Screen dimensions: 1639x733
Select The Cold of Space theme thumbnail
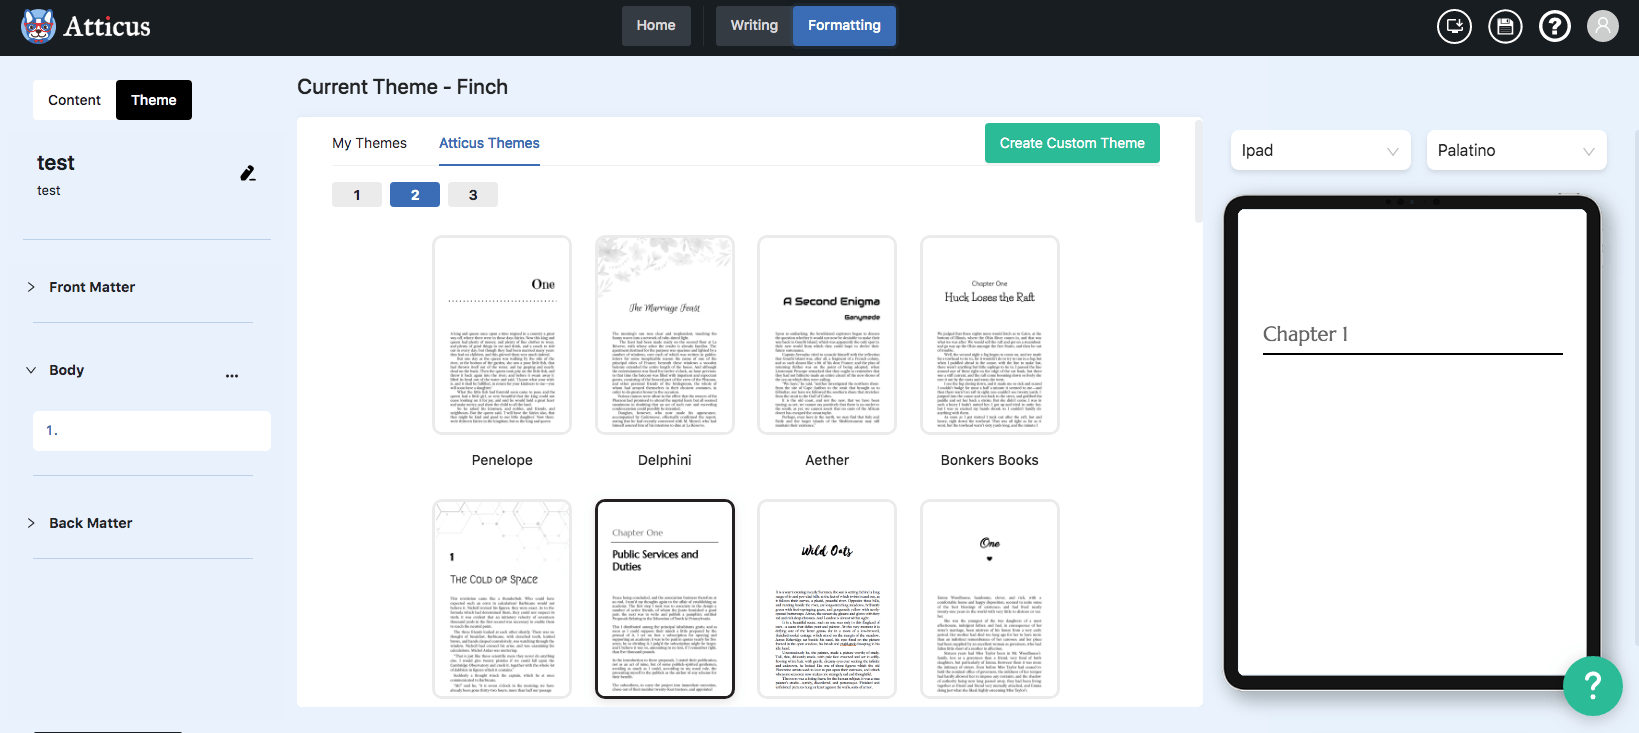tap(502, 598)
